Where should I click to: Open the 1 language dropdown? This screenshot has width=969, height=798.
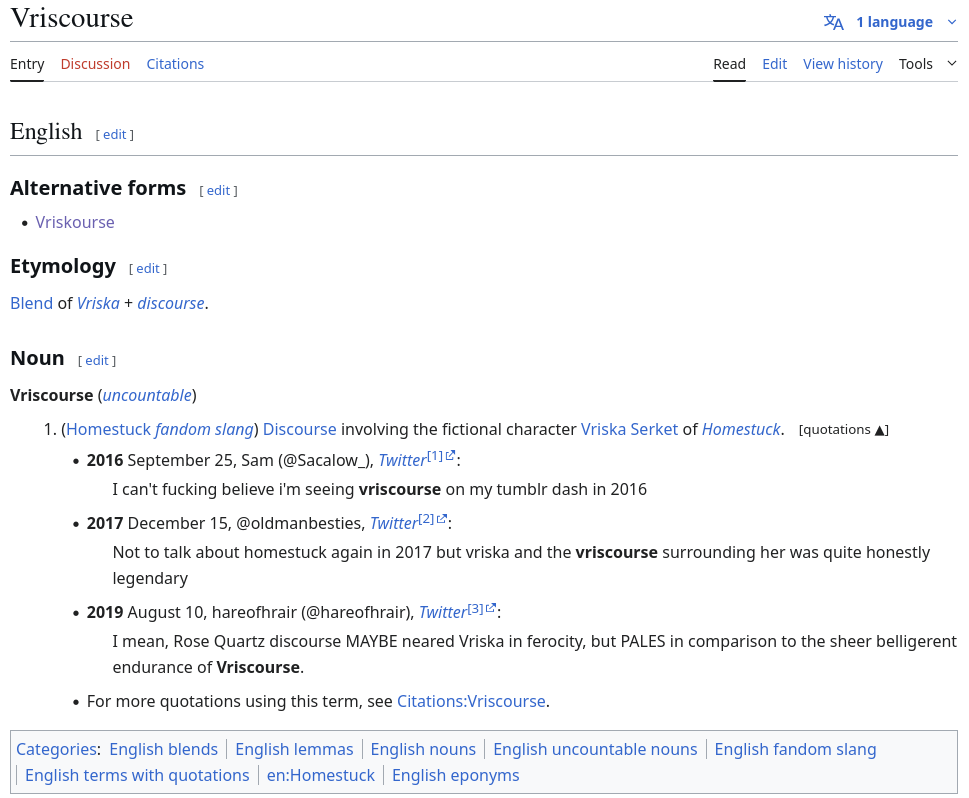point(894,22)
